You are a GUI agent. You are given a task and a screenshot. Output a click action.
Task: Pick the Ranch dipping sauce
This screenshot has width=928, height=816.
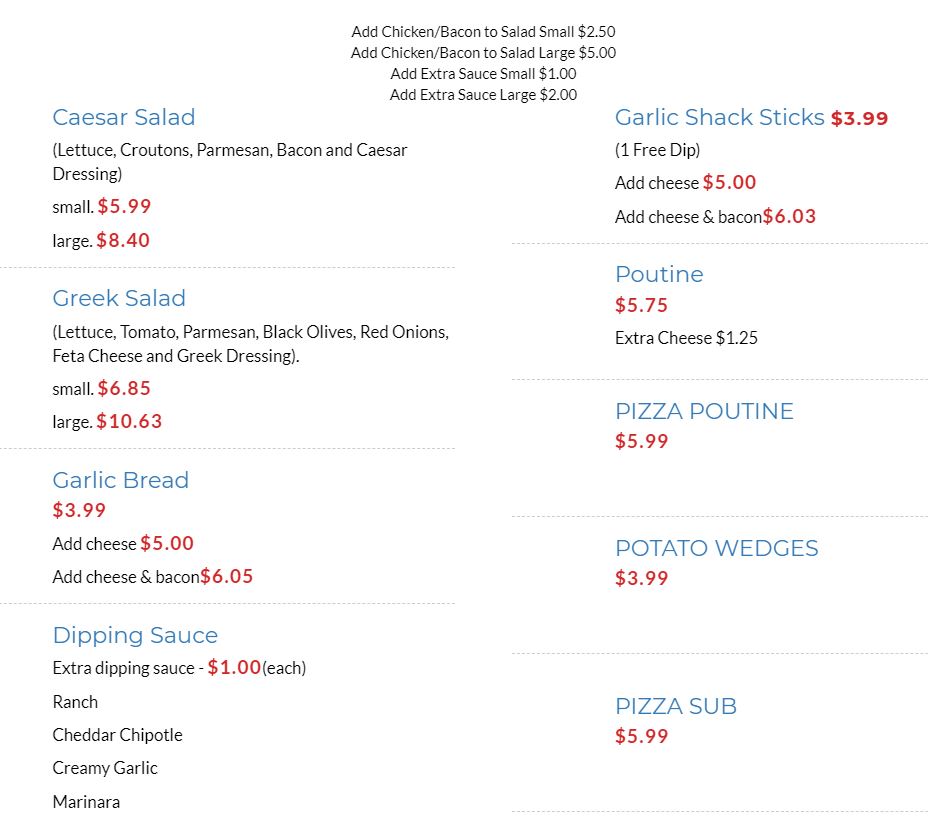(x=75, y=702)
